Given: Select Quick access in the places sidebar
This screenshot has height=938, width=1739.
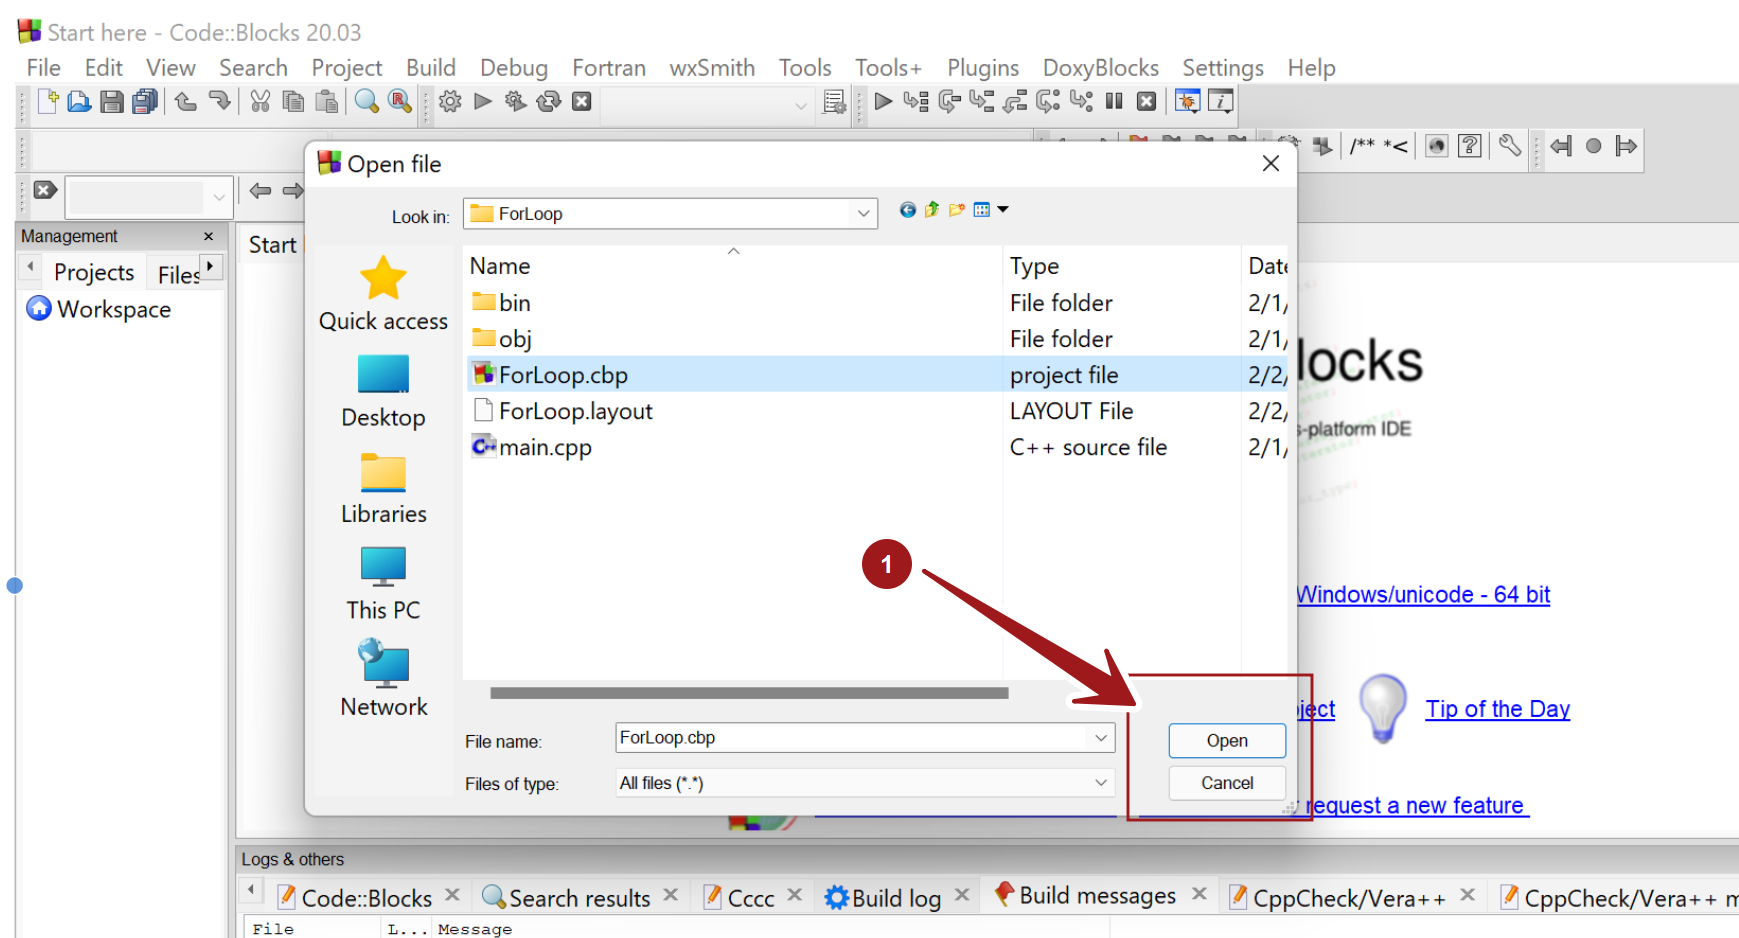Looking at the screenshot, I should (x=383, y=292).
